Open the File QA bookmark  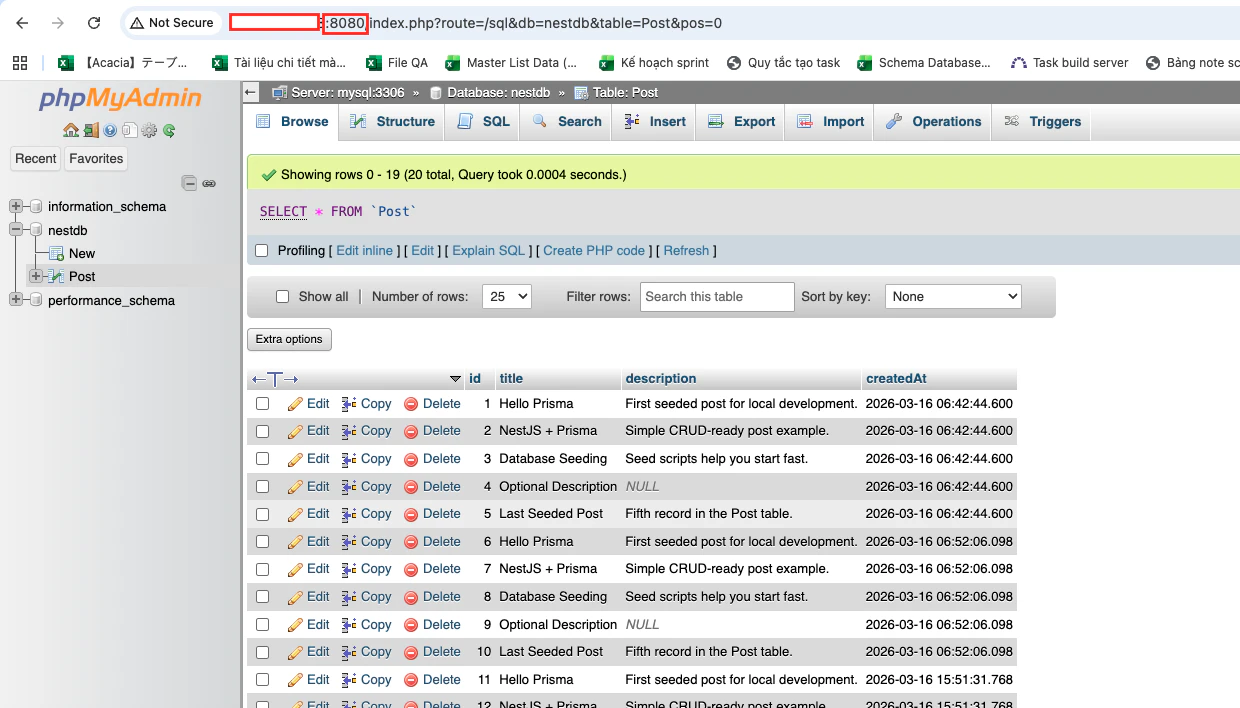397,63
